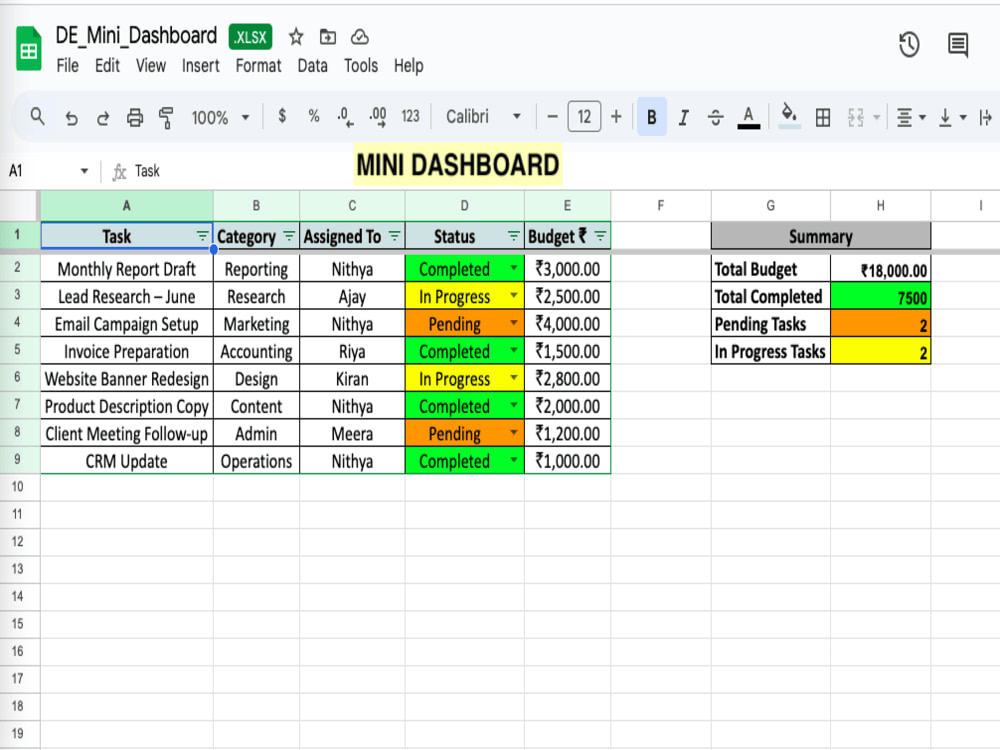Select the green Total Completed 7500 cell
Image resolution: width=1000 pixels, height=750 pixels.
[x=880, y=297]
